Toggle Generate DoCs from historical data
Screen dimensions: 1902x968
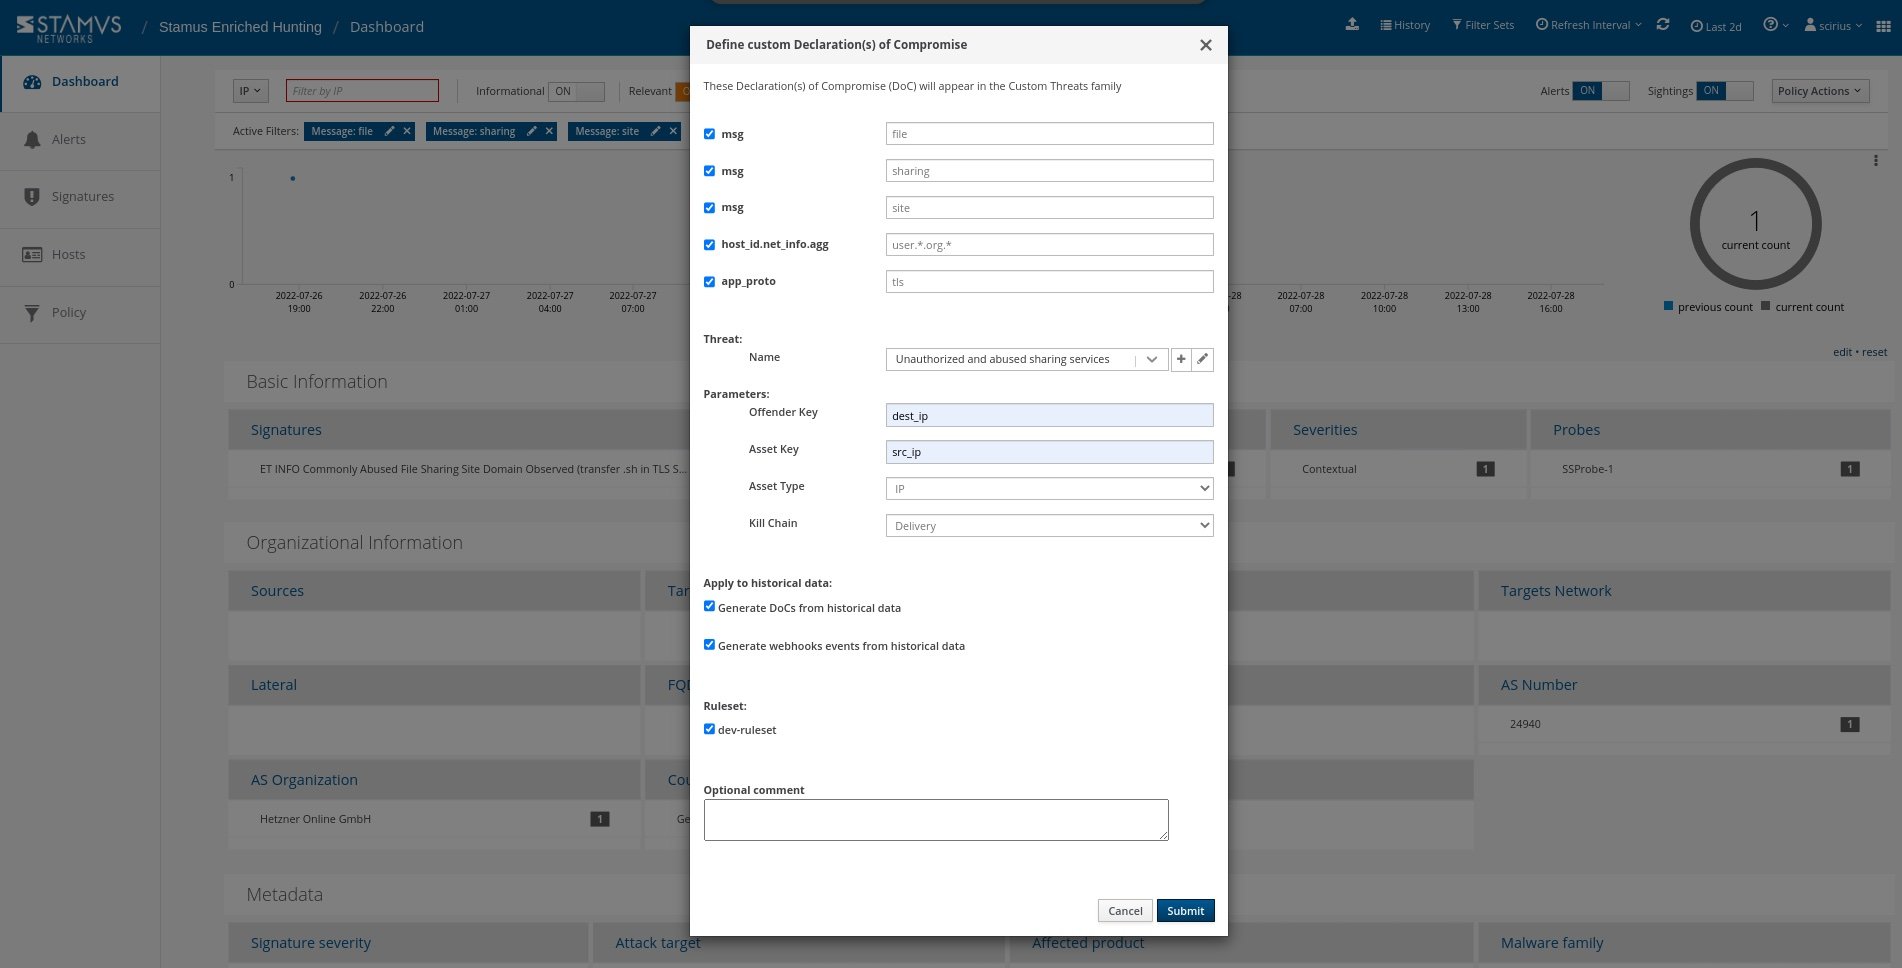point(709,607)
